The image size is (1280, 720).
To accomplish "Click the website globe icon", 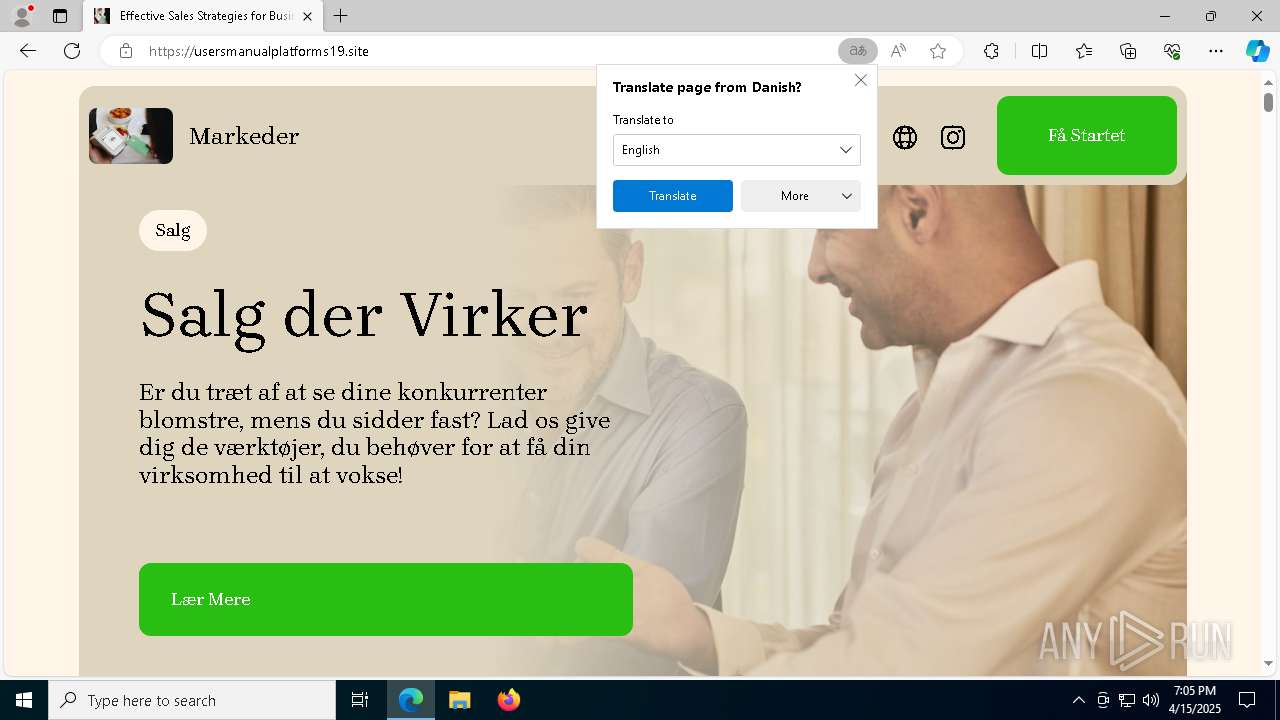I will point(905,137).
